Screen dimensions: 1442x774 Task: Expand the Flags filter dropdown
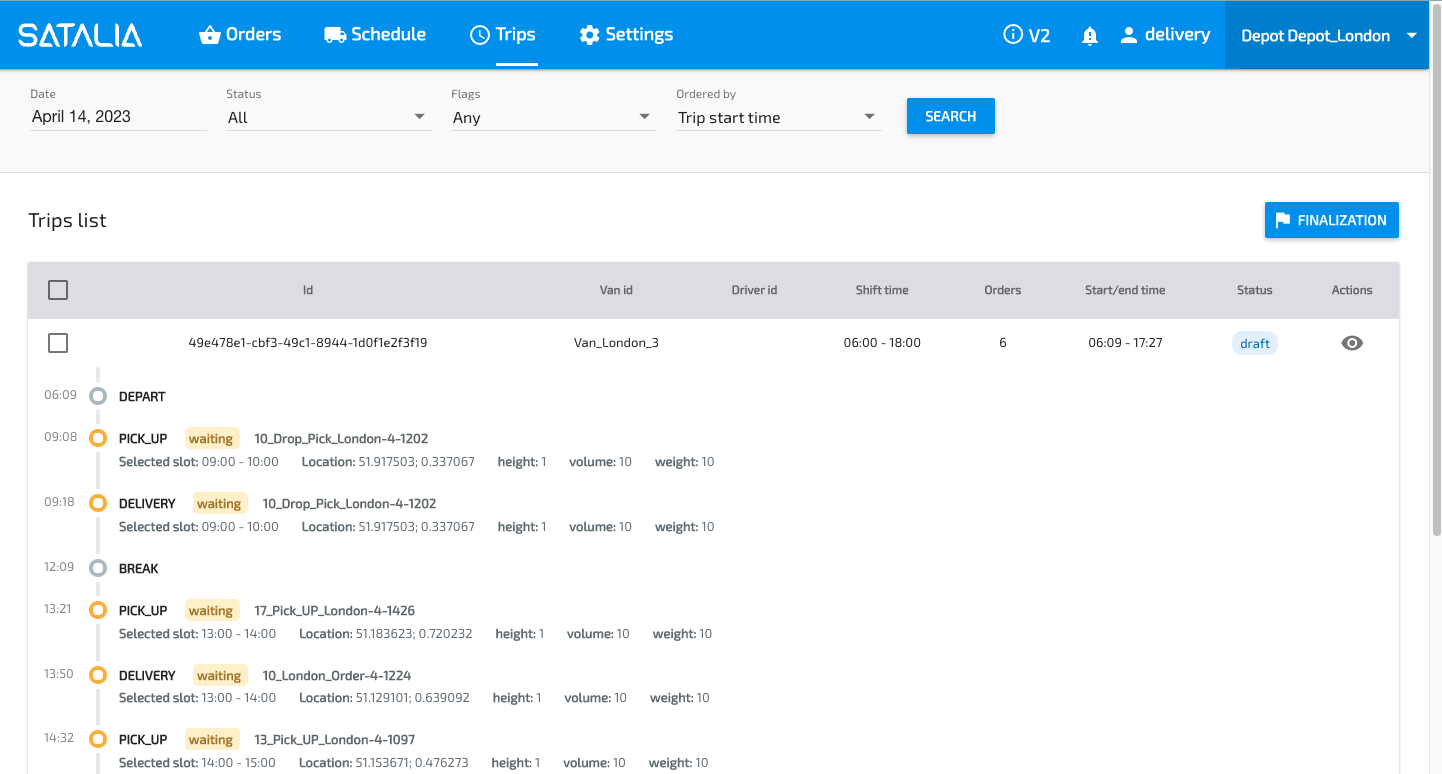tap(552, 117)
